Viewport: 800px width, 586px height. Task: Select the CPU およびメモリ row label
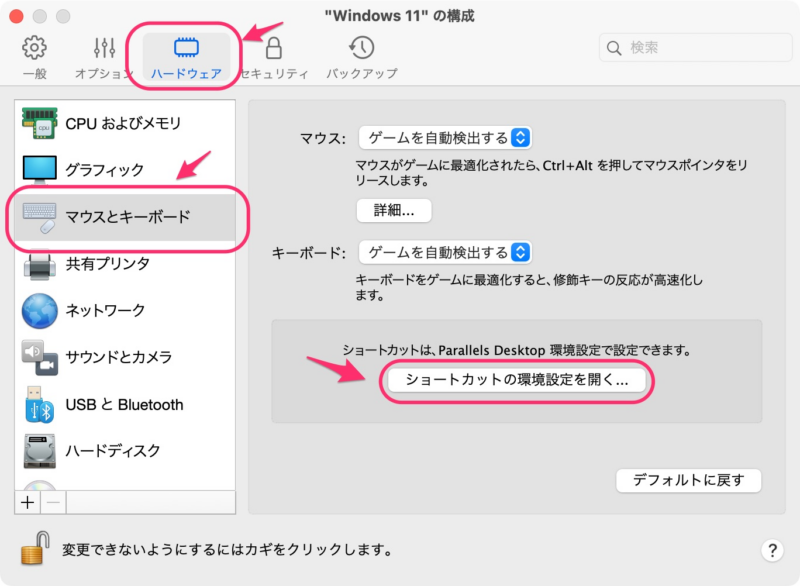[123, 123]
